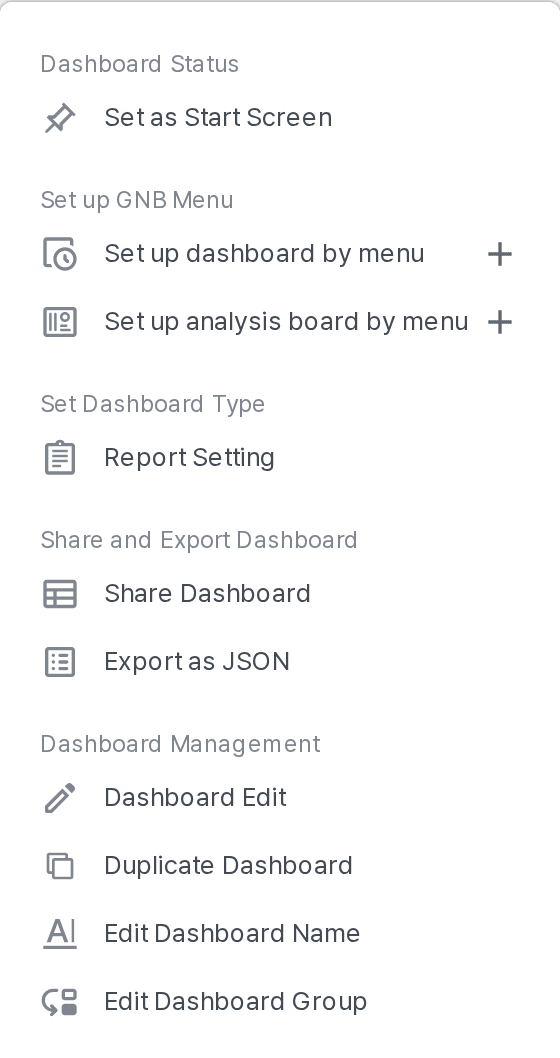
Task: Expand Set up analysis board by menu plus sign
Action: 500,323
